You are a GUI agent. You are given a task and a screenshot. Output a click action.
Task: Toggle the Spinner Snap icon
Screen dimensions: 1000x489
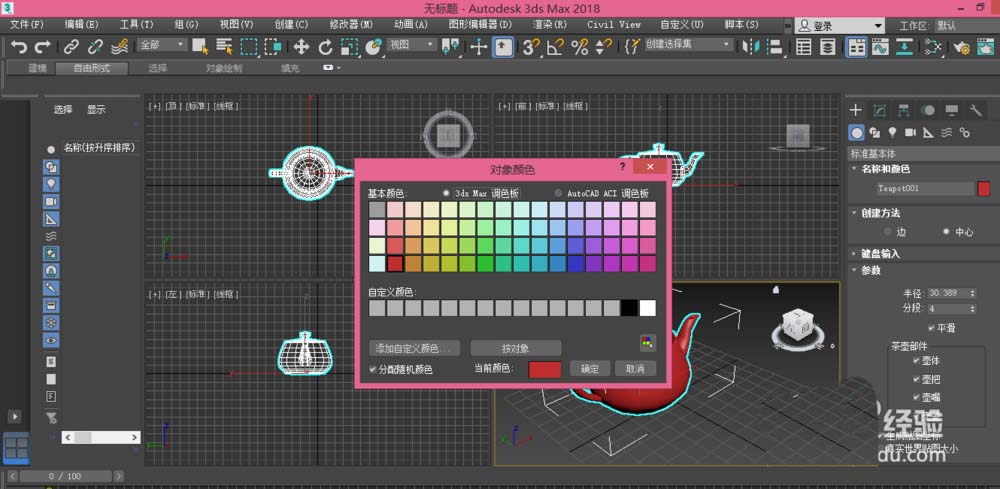603,47
